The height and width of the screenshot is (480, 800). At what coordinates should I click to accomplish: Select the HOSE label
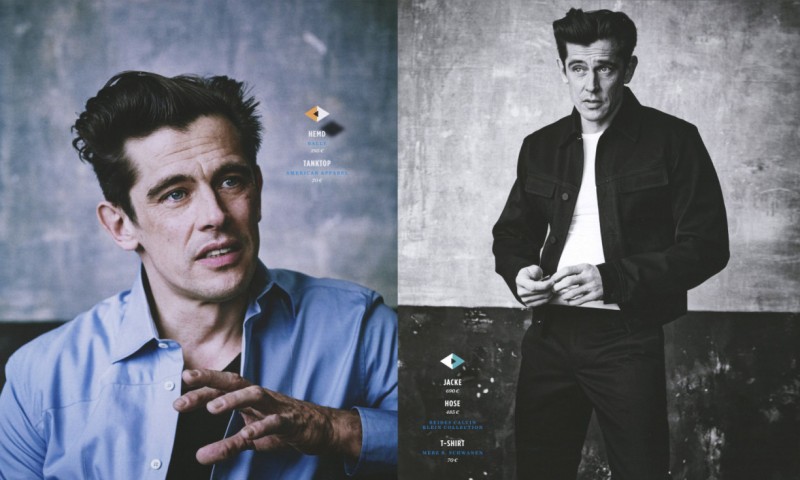click(x=452, y=403)
